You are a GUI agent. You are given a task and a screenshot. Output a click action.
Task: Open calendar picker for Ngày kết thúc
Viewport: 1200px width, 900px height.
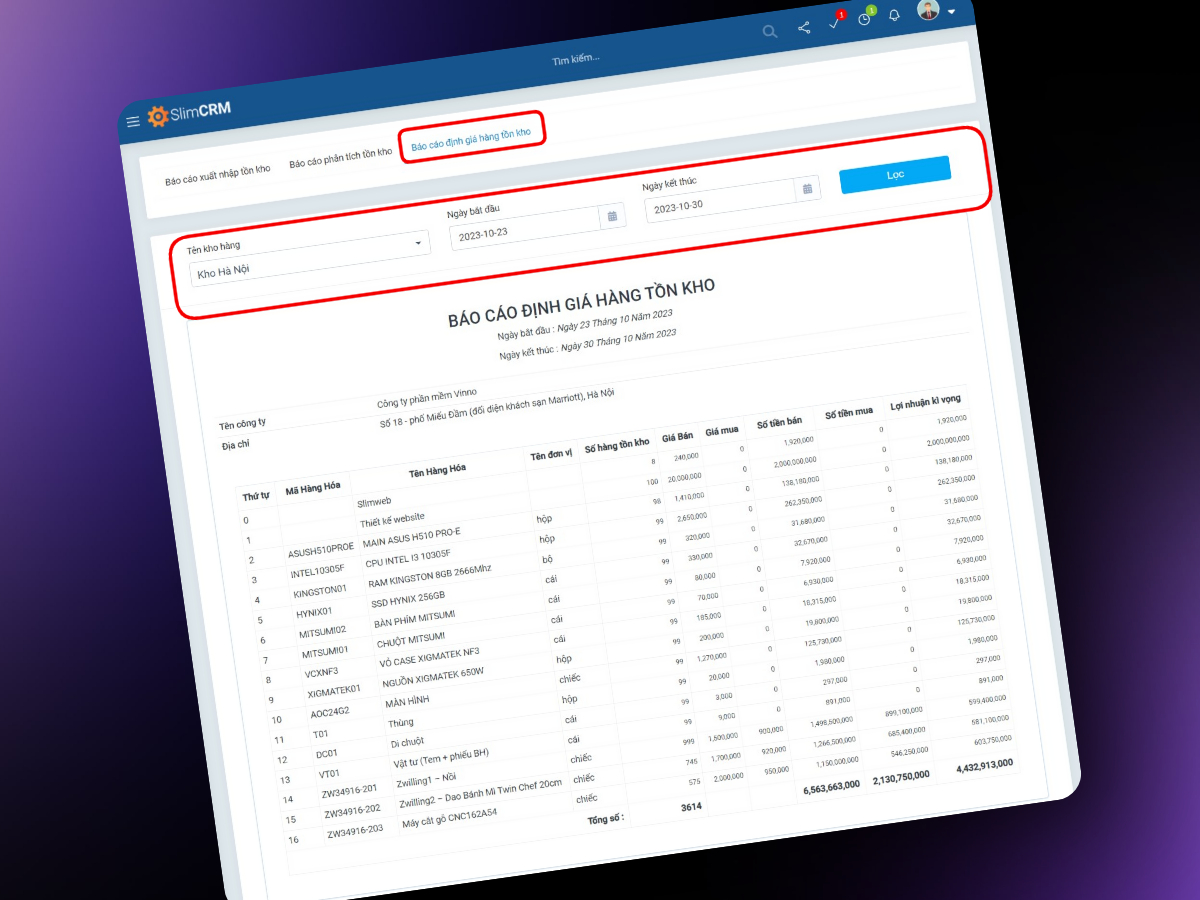tap(807, 188)
